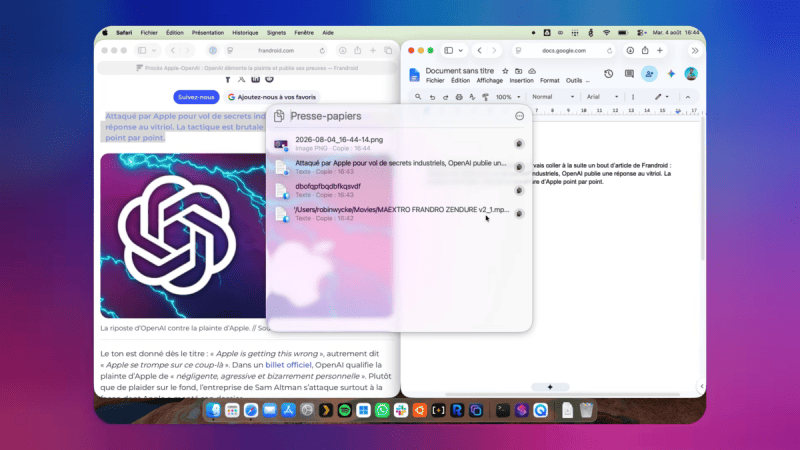Open the Format menu in Google Docs
The width and height of the screenshot is (800, 450).
549,81
